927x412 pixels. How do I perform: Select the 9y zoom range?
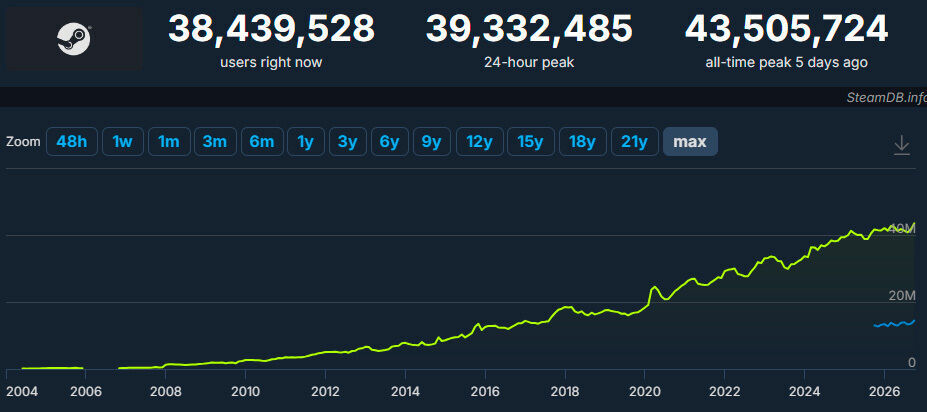(x=432, y=142)
